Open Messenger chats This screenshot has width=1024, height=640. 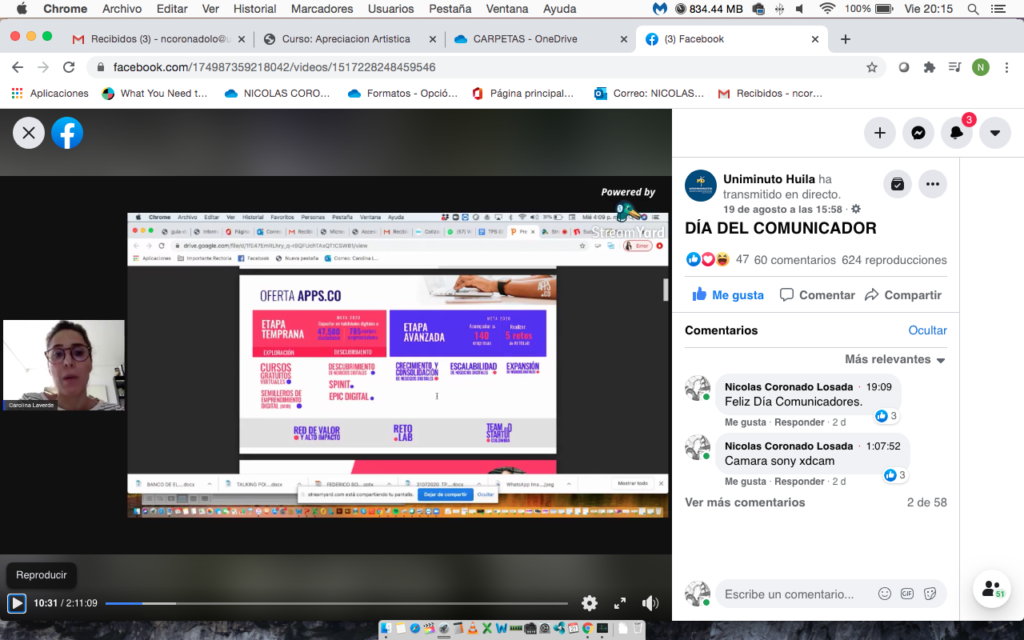[918, 133]
